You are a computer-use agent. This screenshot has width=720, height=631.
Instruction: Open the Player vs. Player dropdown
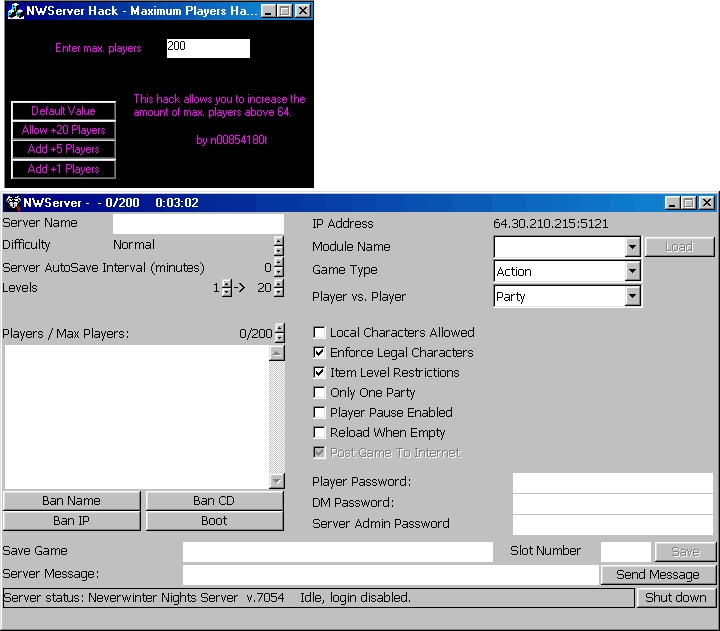(631, 297)
